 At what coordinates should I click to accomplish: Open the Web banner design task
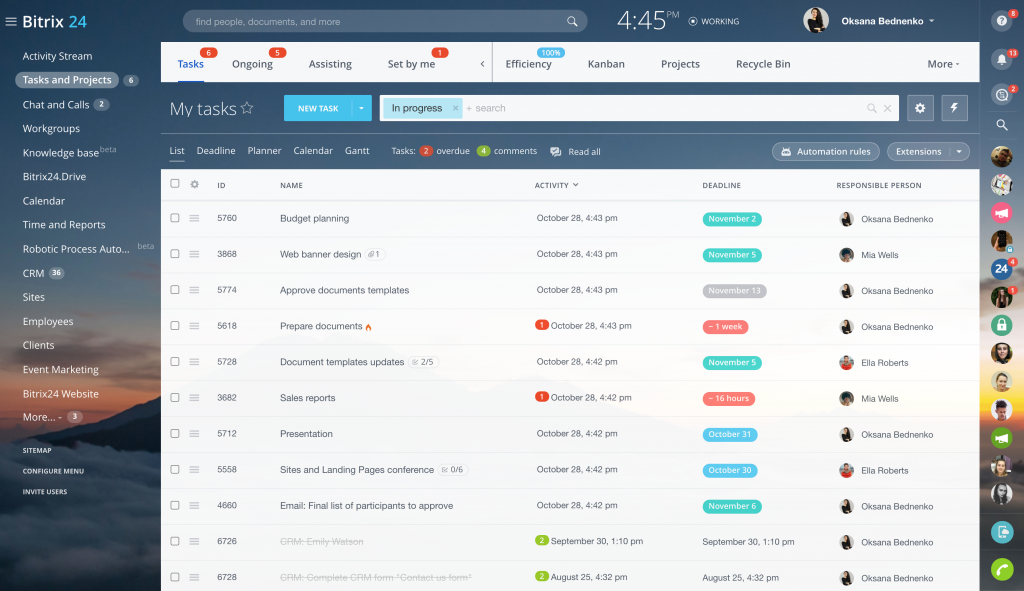tap(320, 255)
